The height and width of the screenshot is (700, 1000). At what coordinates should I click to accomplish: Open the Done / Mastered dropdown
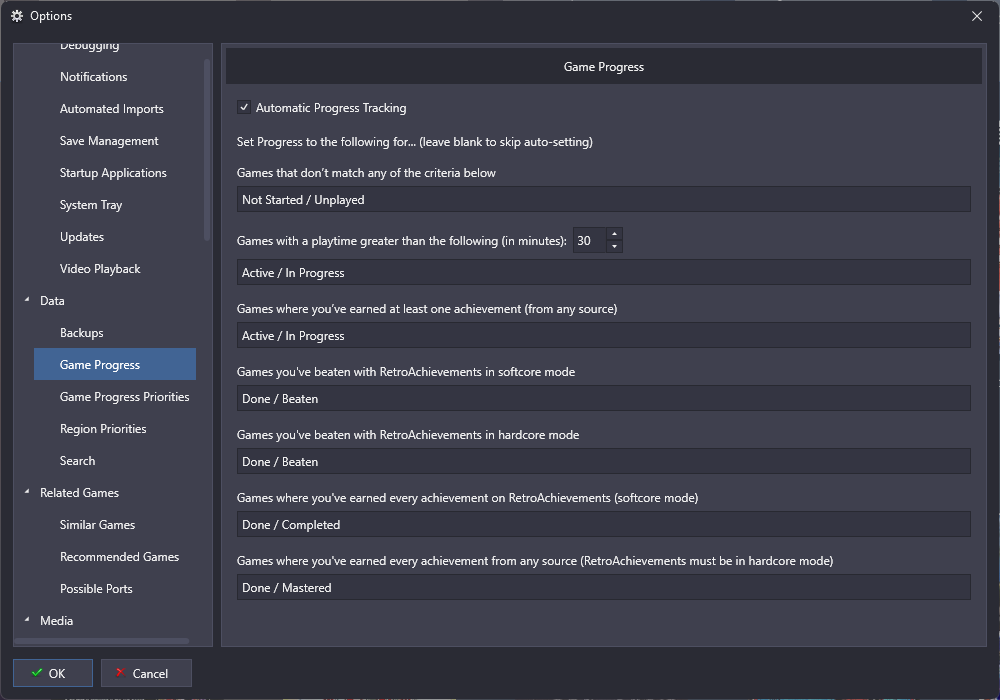(603, 588)
